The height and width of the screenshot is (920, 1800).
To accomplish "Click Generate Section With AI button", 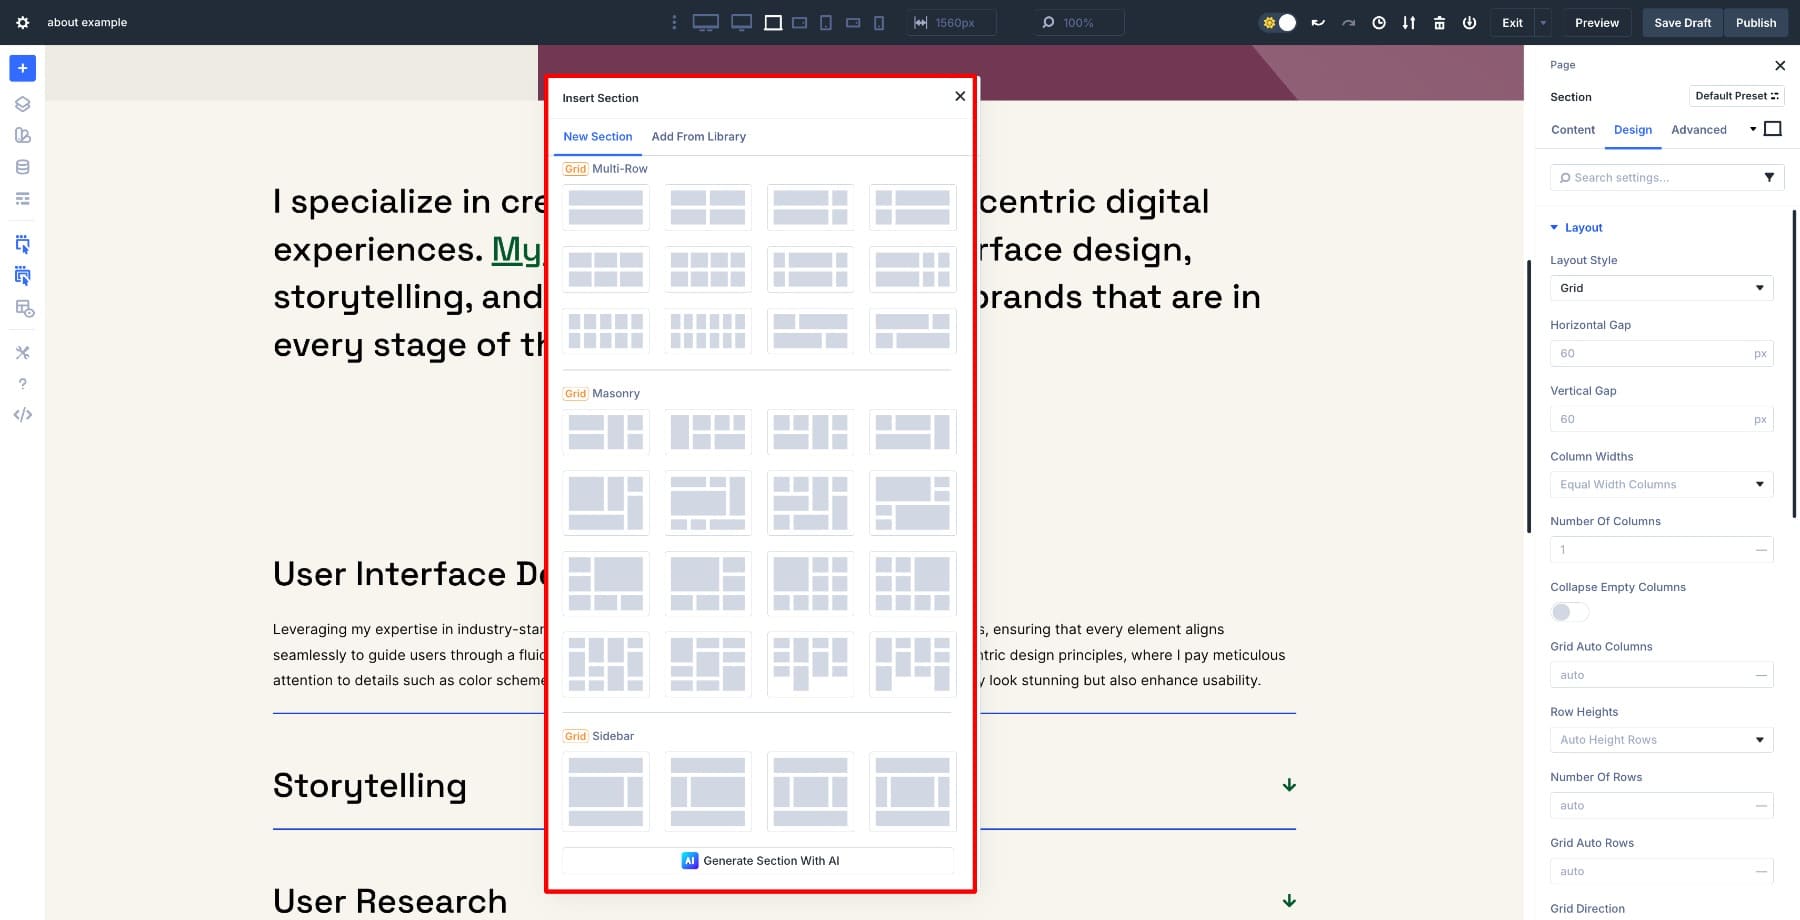I will [759, 861].
